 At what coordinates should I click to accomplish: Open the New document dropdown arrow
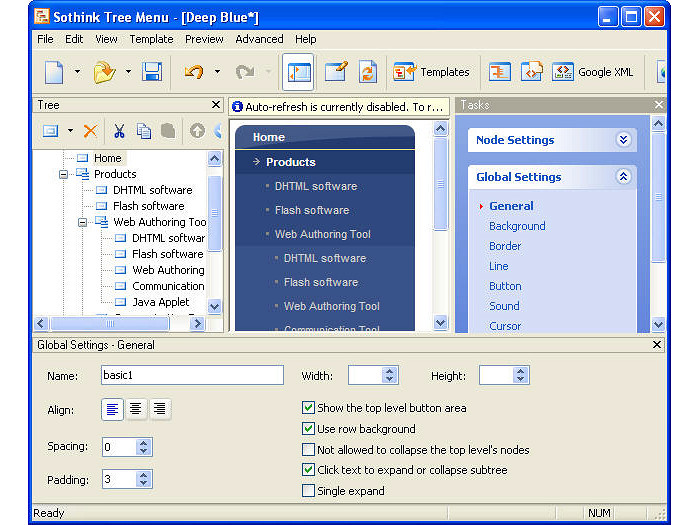pos(77,72)
